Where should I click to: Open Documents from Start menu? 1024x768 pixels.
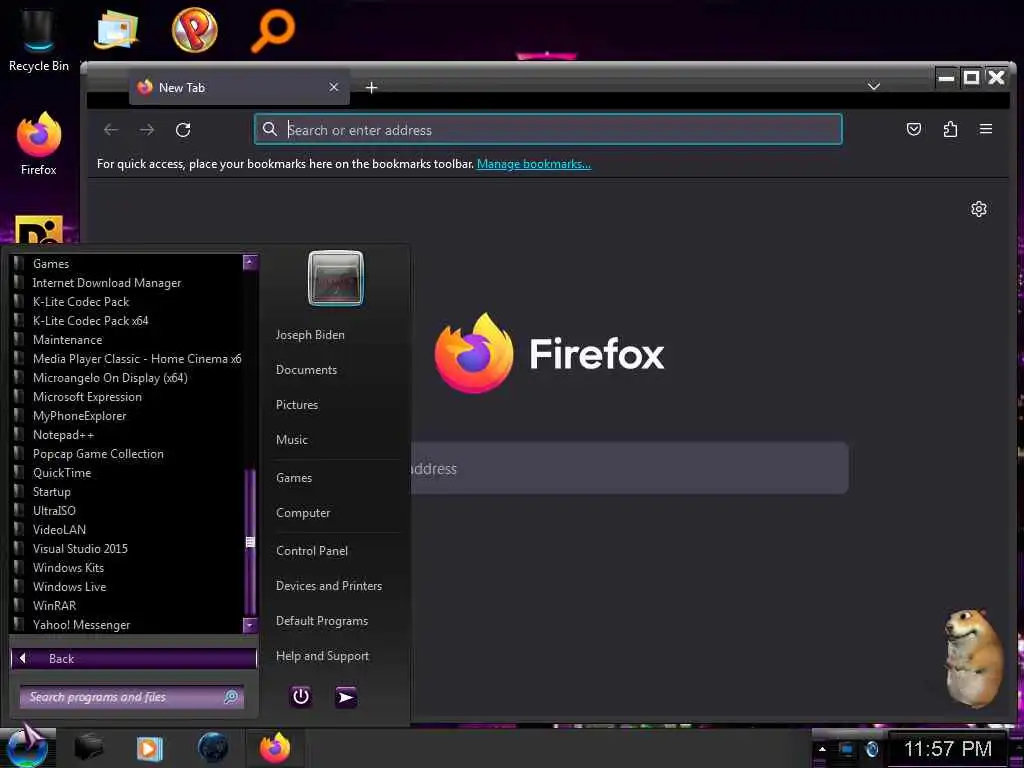coord(306,370)
